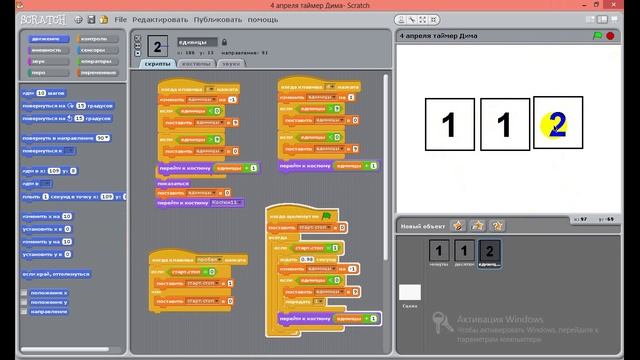Click the 'если край, оттолкнуться' palette block

56,274
